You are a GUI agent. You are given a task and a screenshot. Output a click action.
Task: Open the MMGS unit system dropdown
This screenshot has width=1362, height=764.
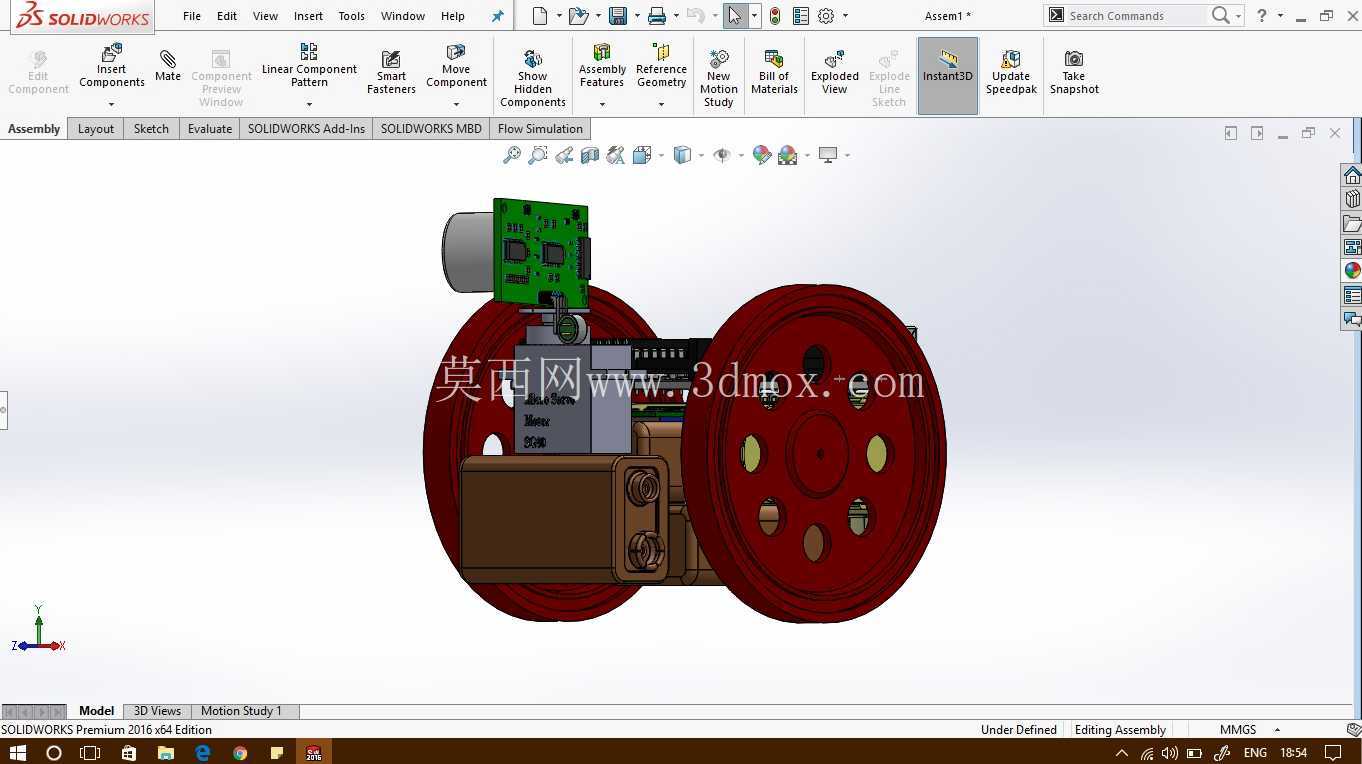click(x=1277, y=730)
